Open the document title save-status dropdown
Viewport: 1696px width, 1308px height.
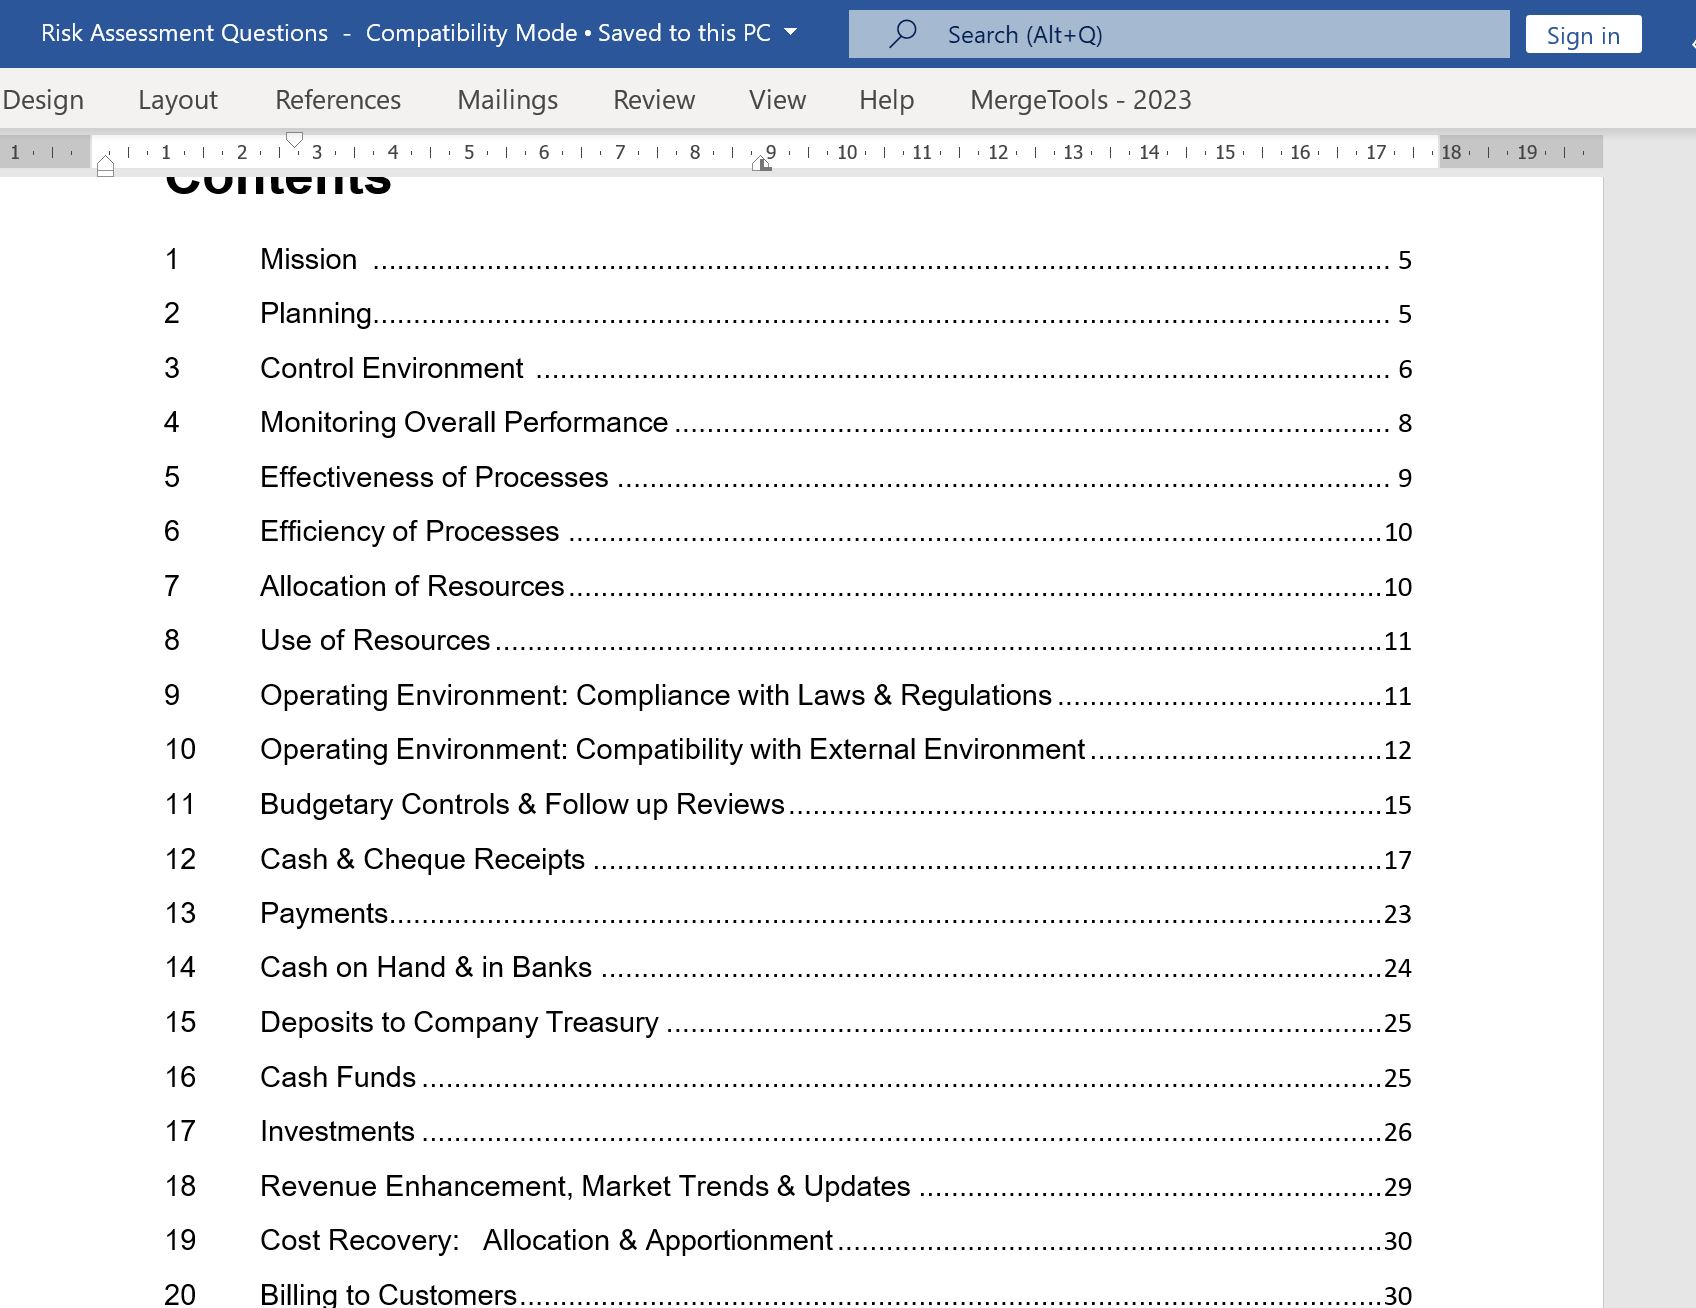(791, 32)
